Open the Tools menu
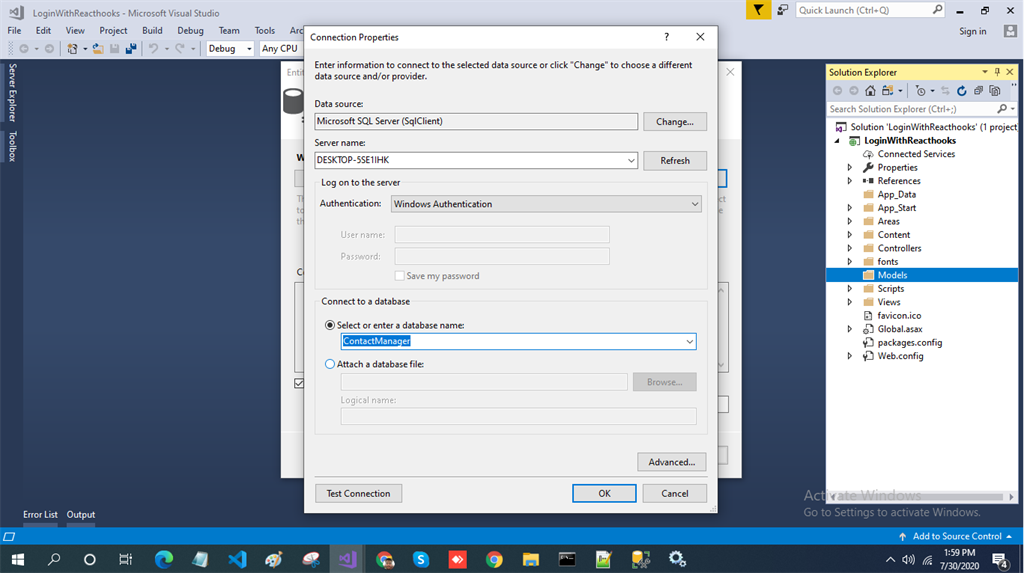 tap(264, 31)
